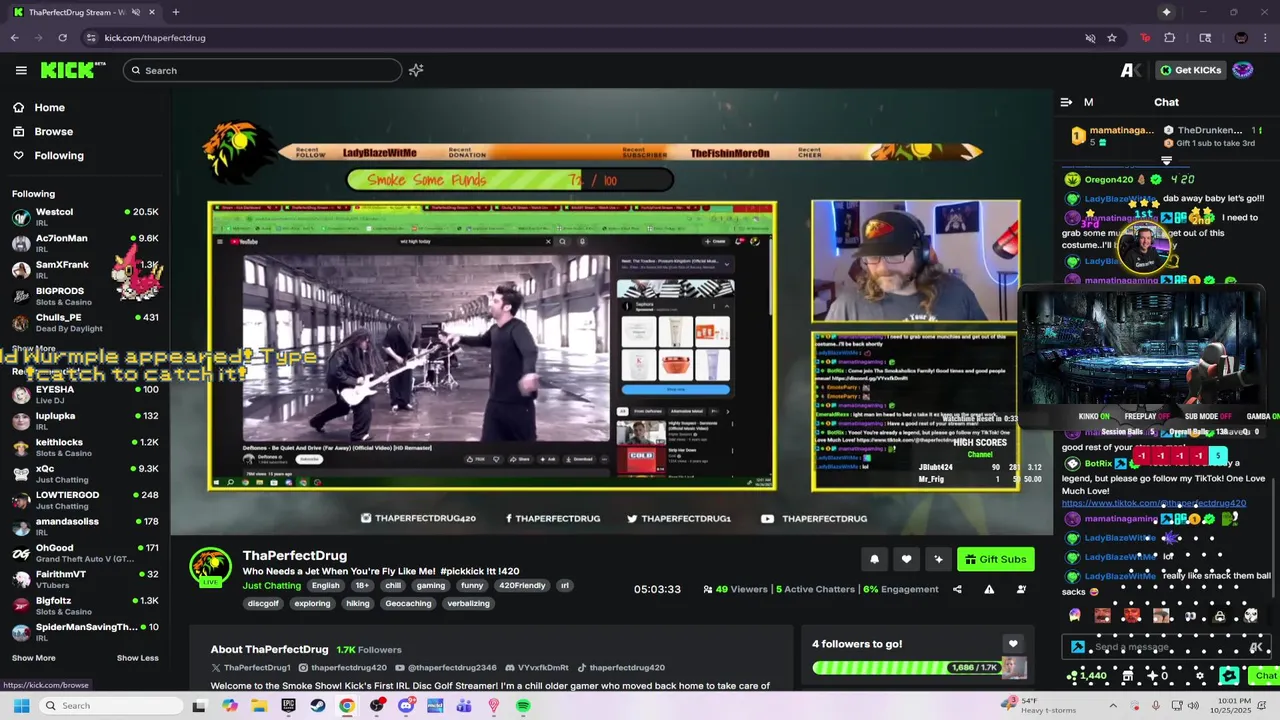1280x720 pixels.
Task: Click the Gift Subs button
Action: click(x=995, y=560)
